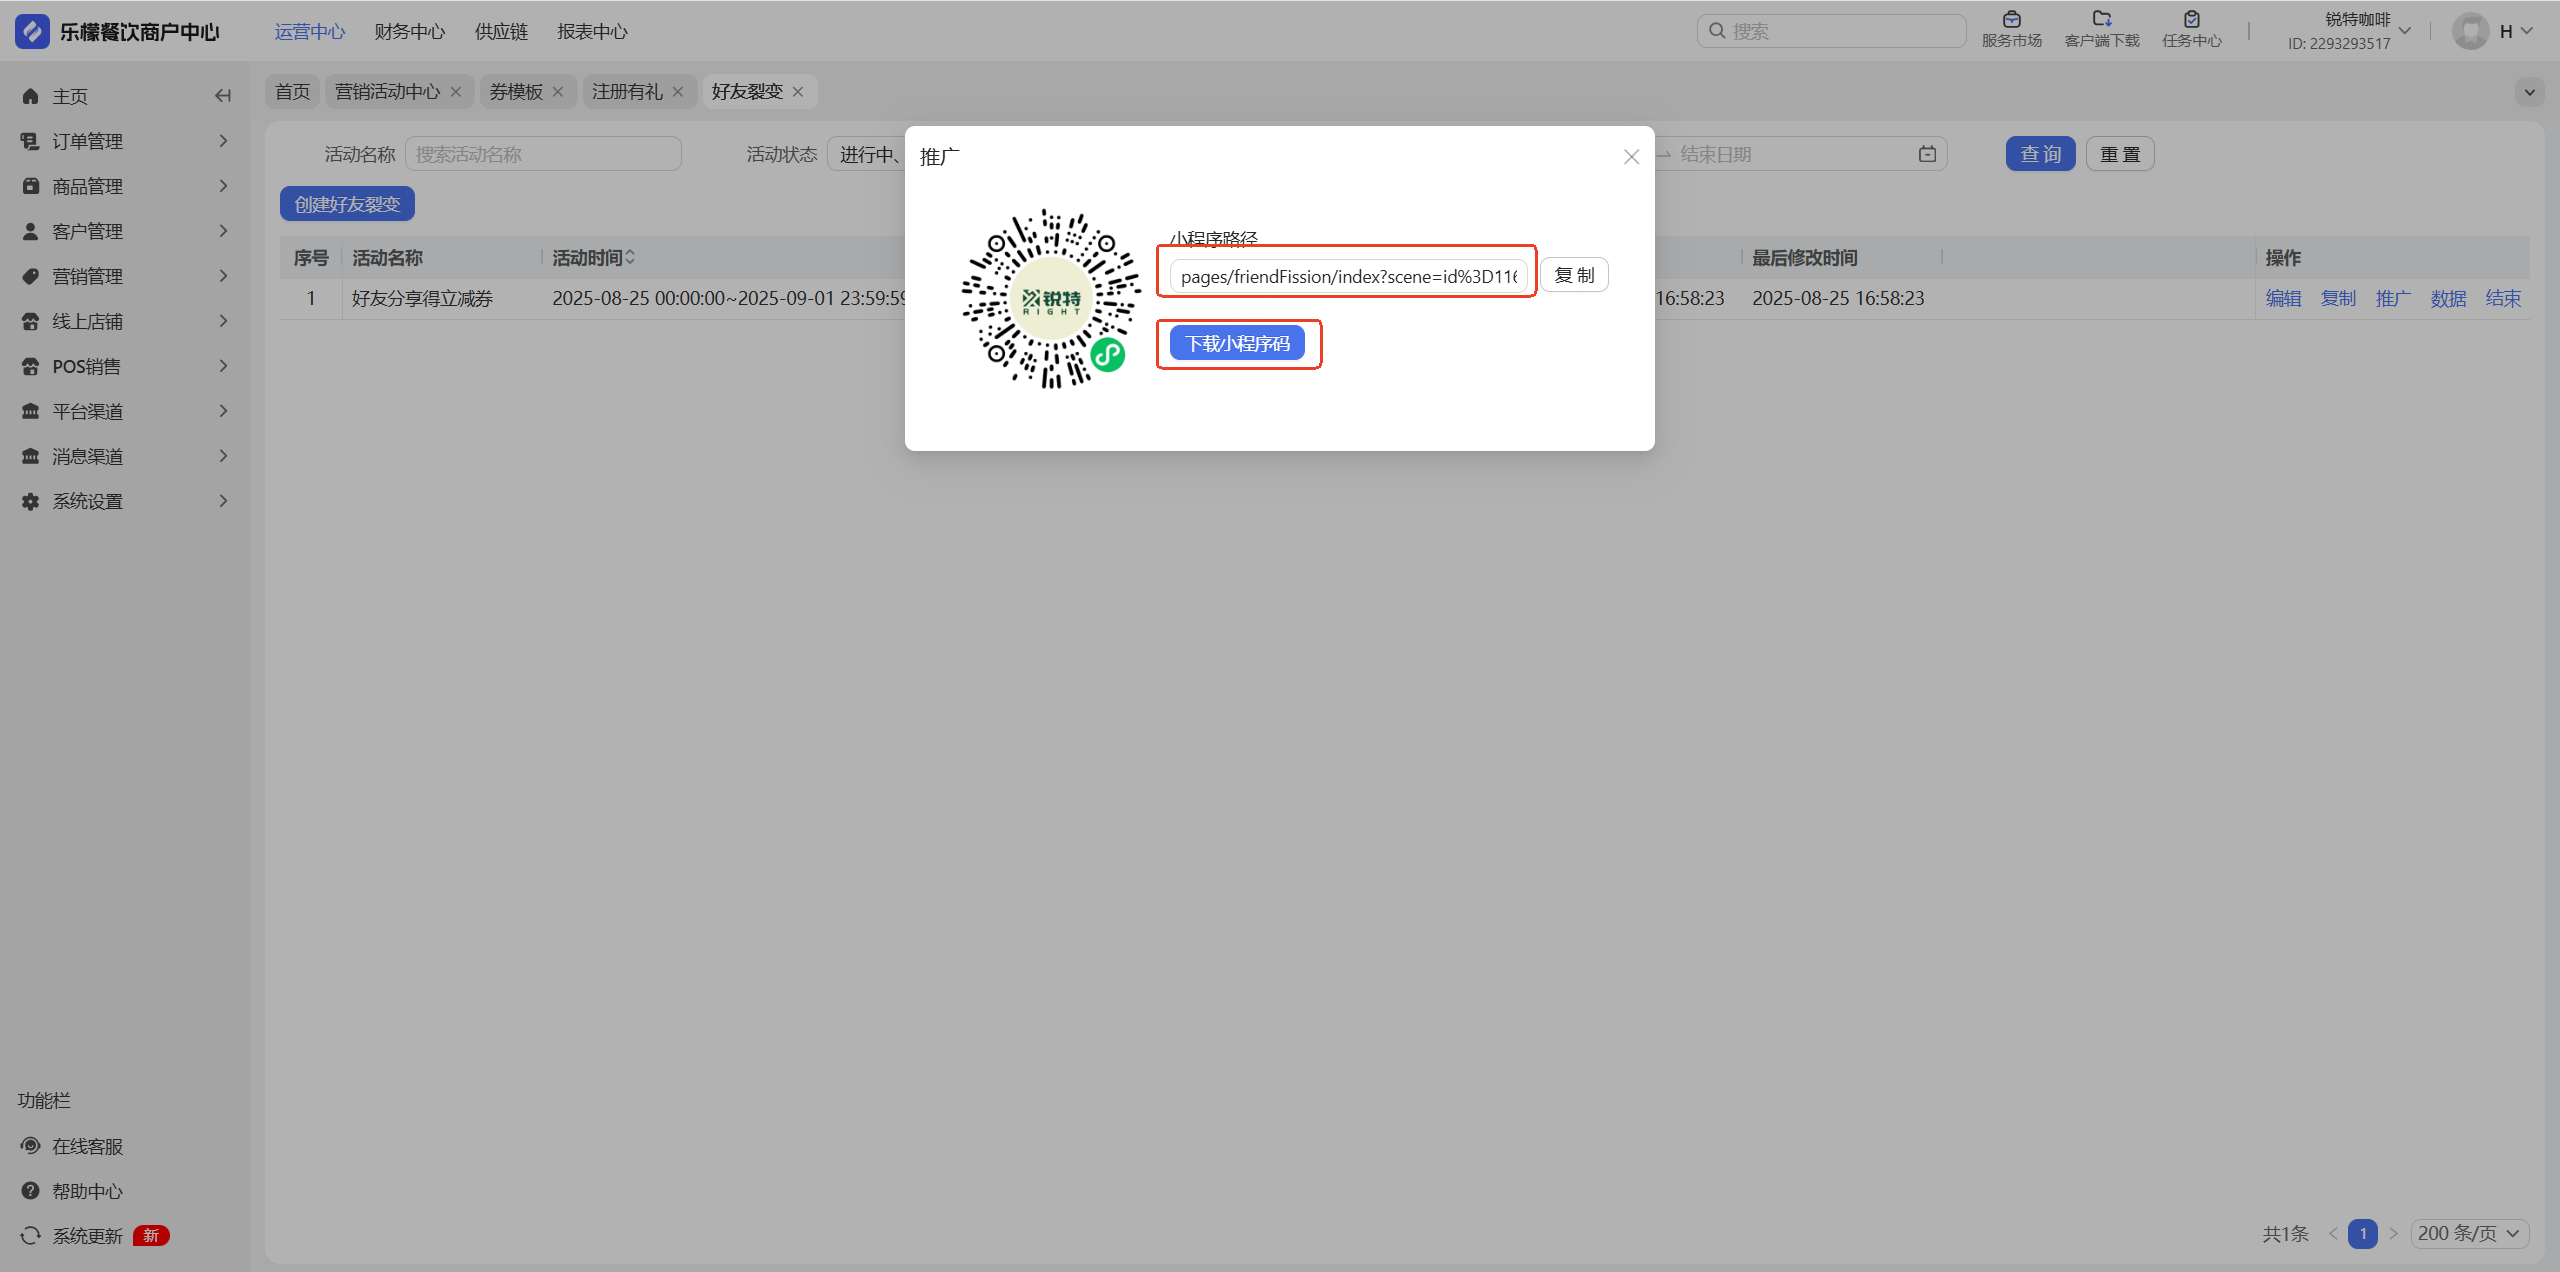Open the 供应链 top menu
2560x1272 pixels.
pos(501,31)
